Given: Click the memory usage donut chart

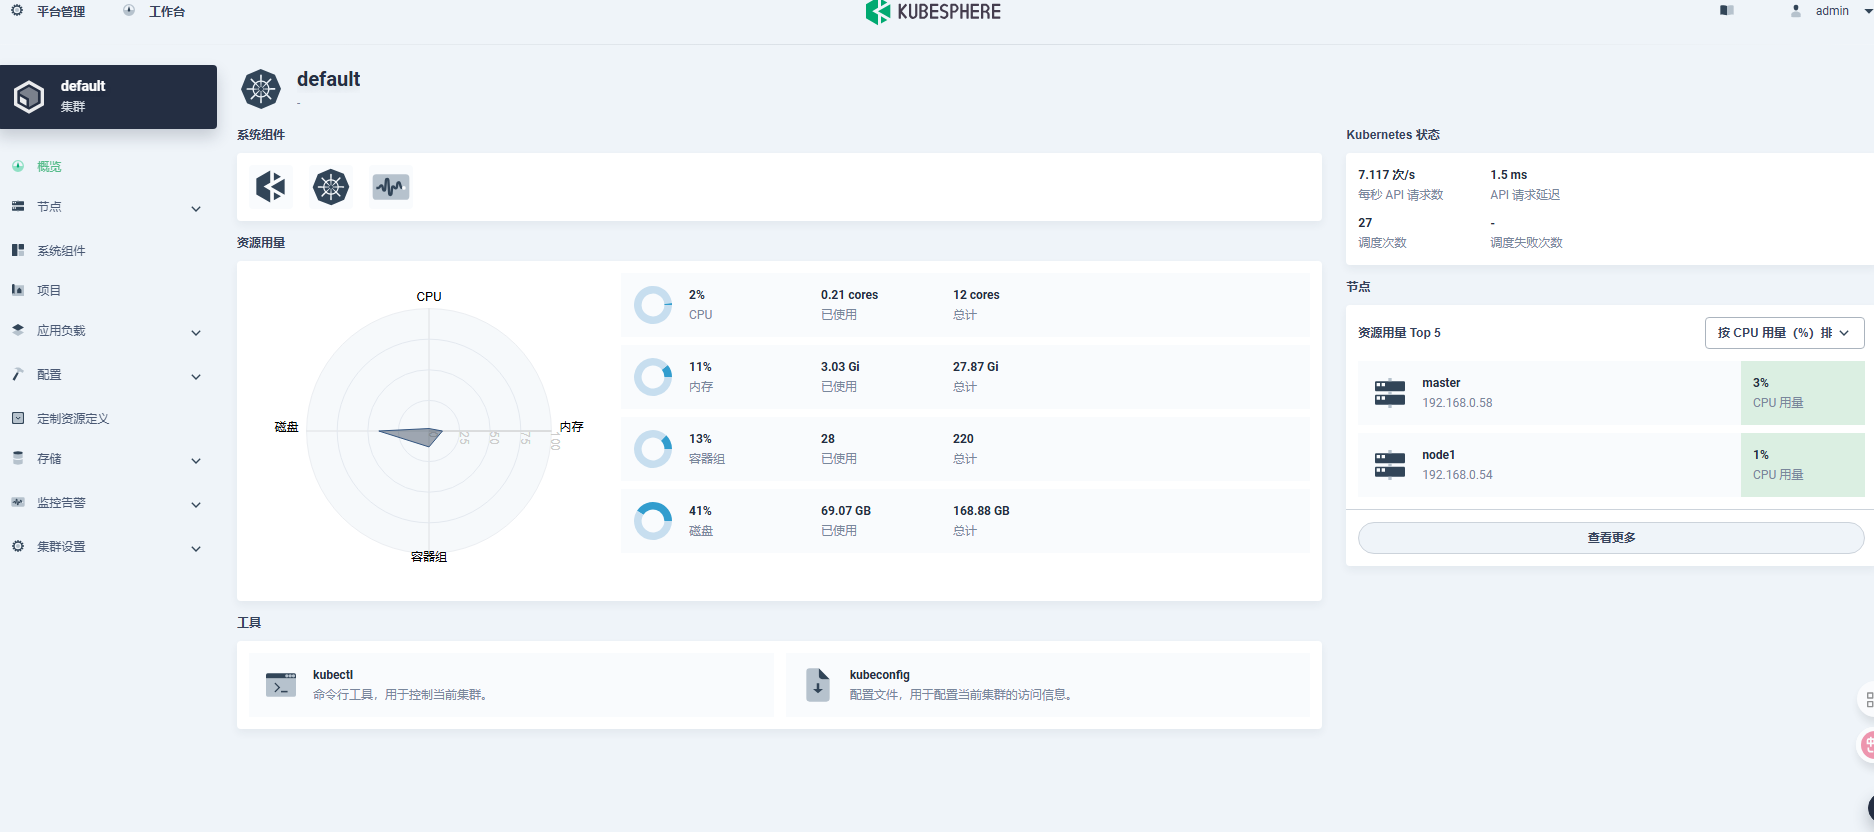Looking at the screenshot, I should [653, 377].
